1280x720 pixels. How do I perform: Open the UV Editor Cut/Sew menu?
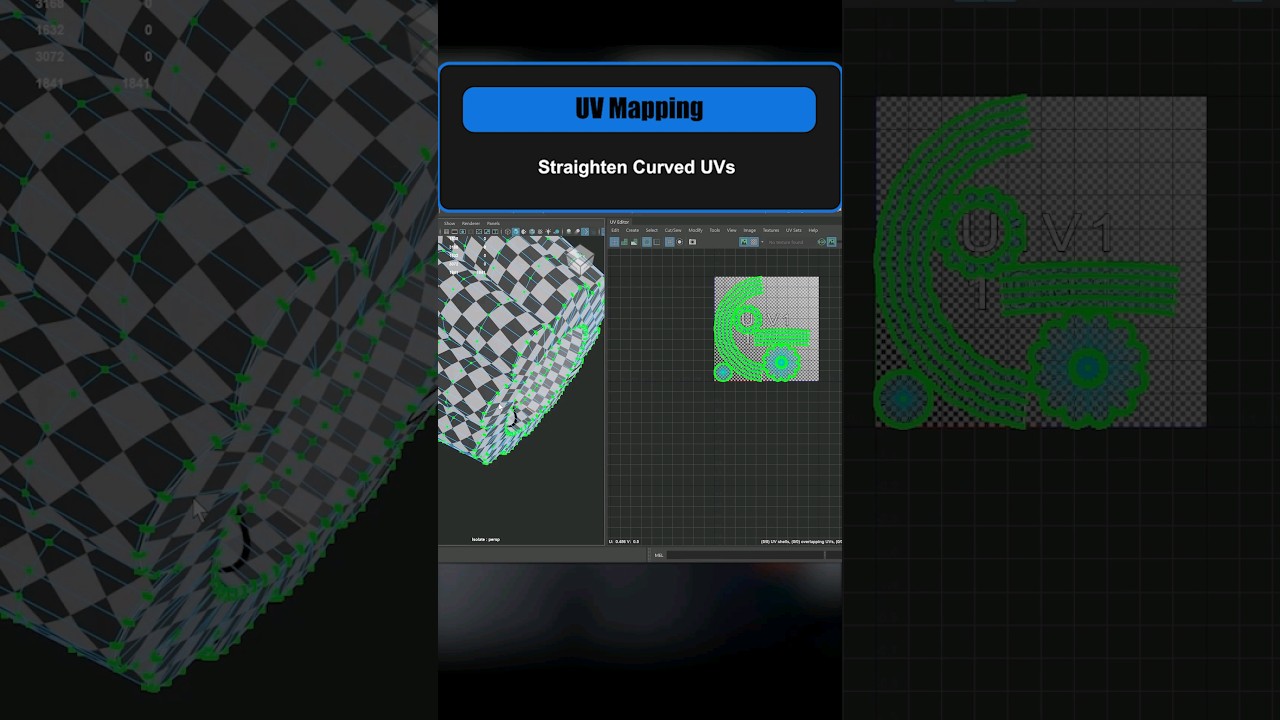click(673, 230)
